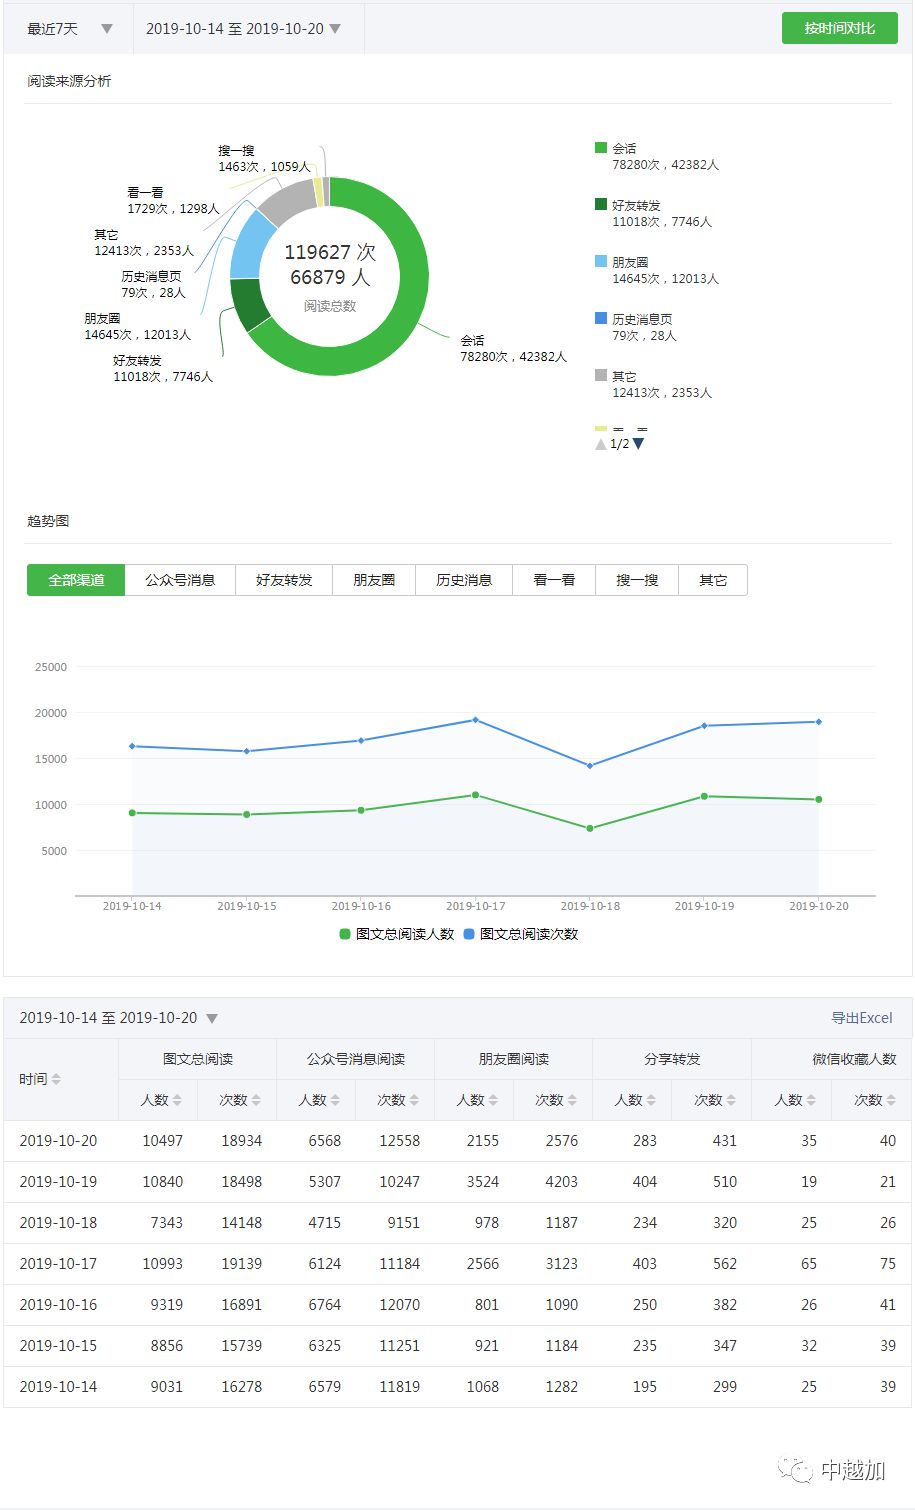Go to next legend page arrow
915x1510 pixels.
[x=639, y=444]
